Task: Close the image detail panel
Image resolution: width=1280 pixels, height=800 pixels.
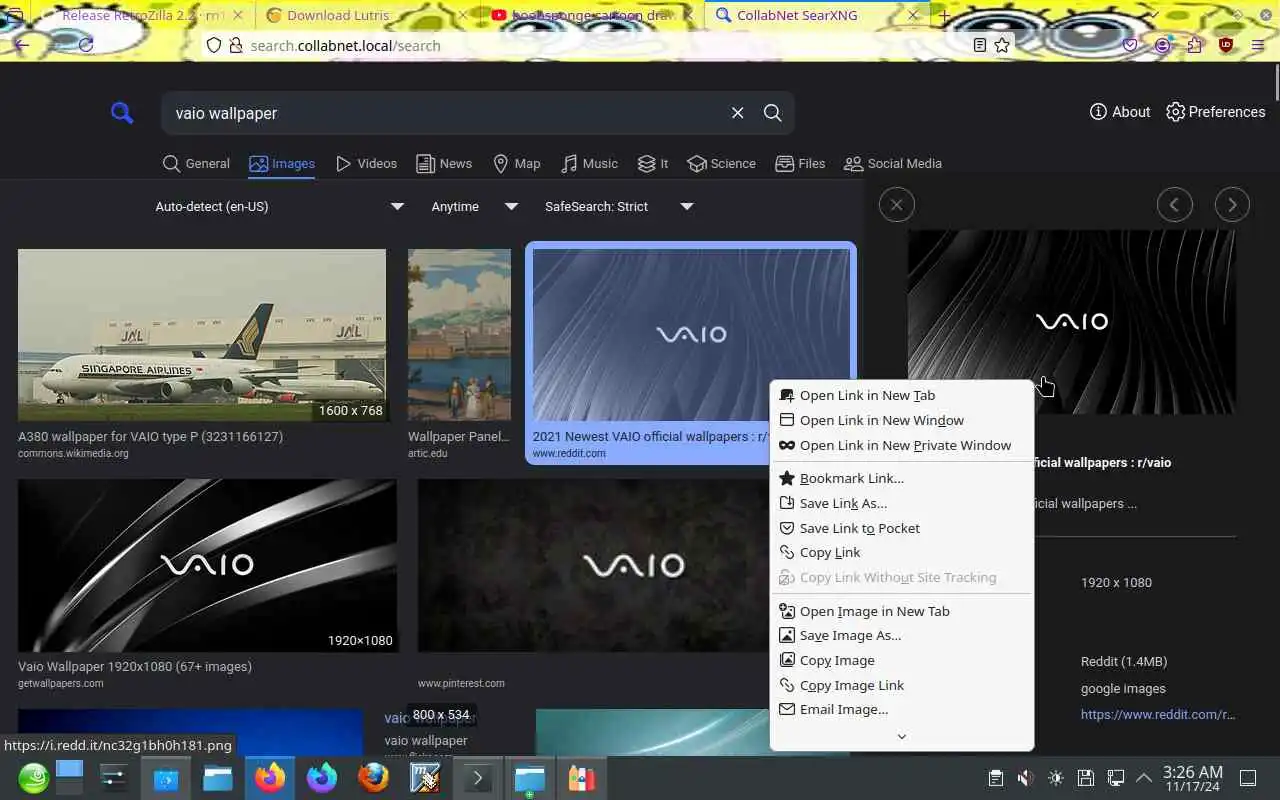Action: 897,205
